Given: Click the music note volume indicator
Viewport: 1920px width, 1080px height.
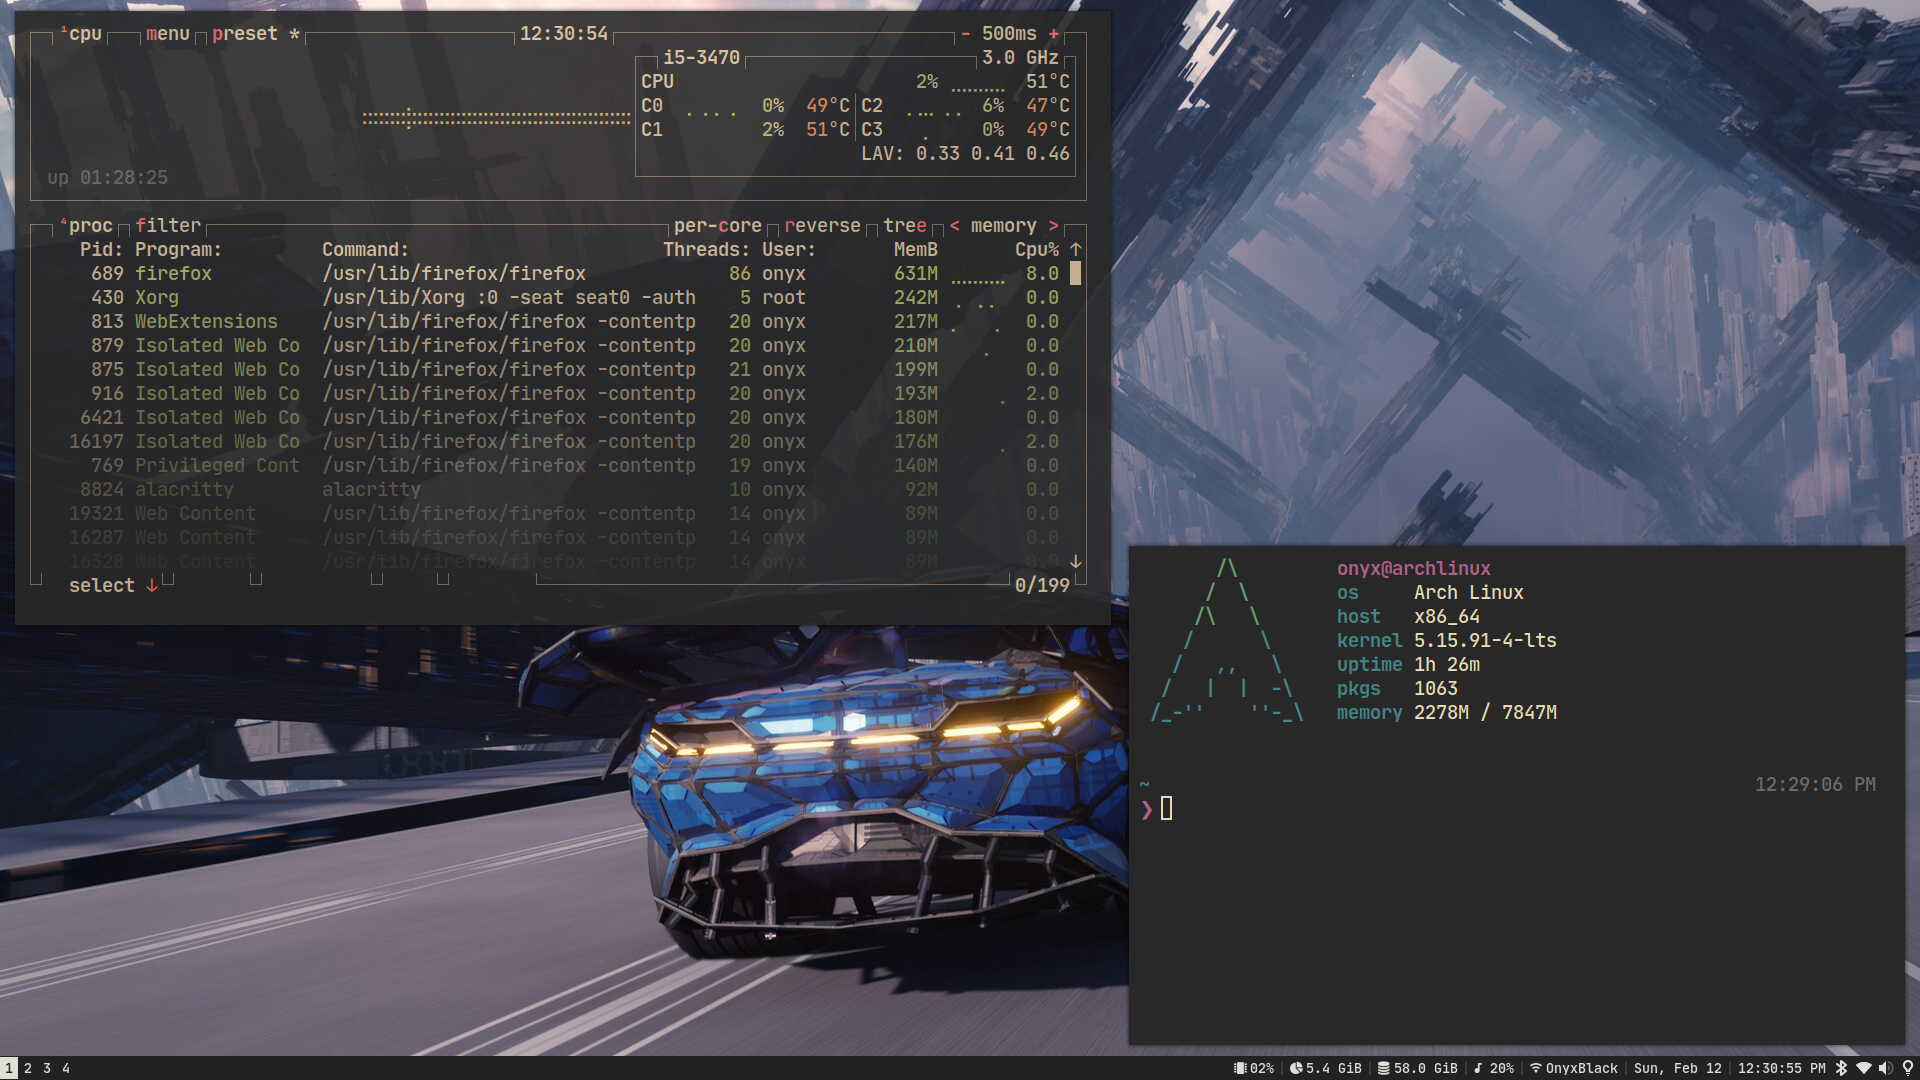Looking at the screenshot, I should (x=1493, y=1068).
